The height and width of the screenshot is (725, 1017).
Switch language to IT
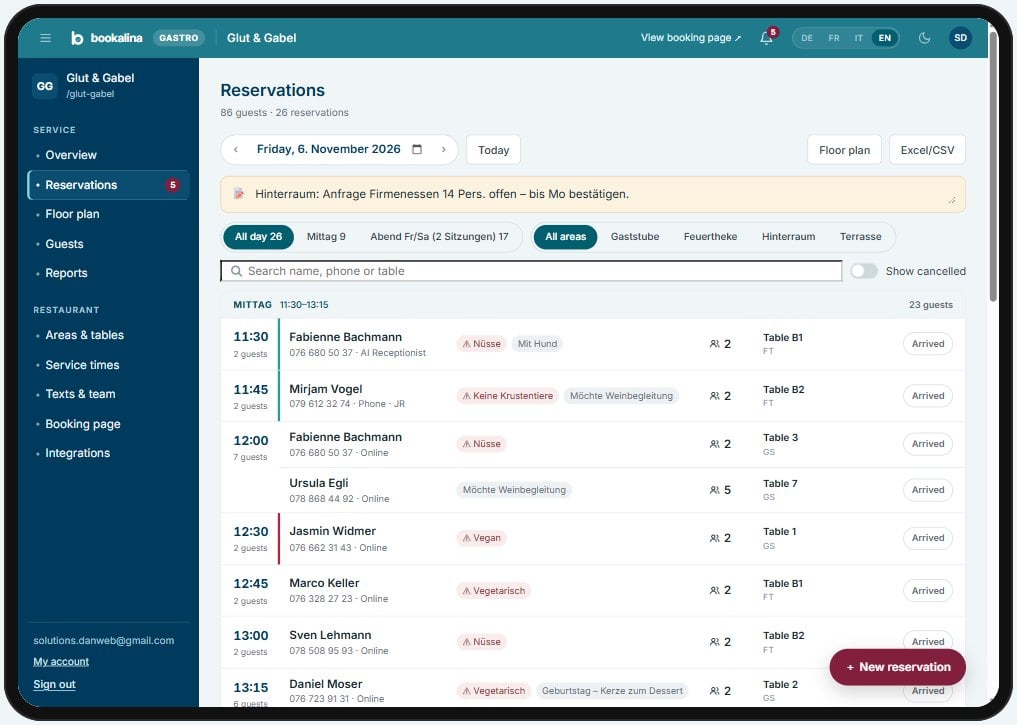tap(859, 38)
